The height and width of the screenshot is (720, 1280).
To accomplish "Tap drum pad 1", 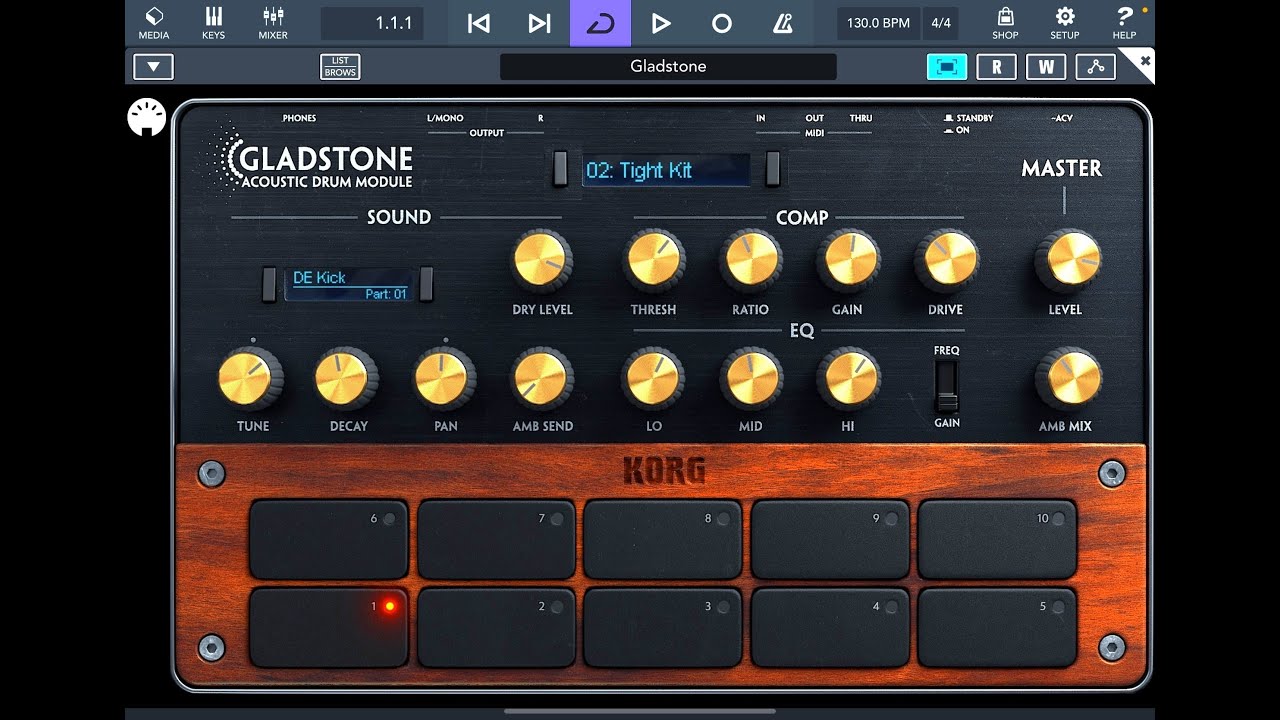I will point(328,627).
